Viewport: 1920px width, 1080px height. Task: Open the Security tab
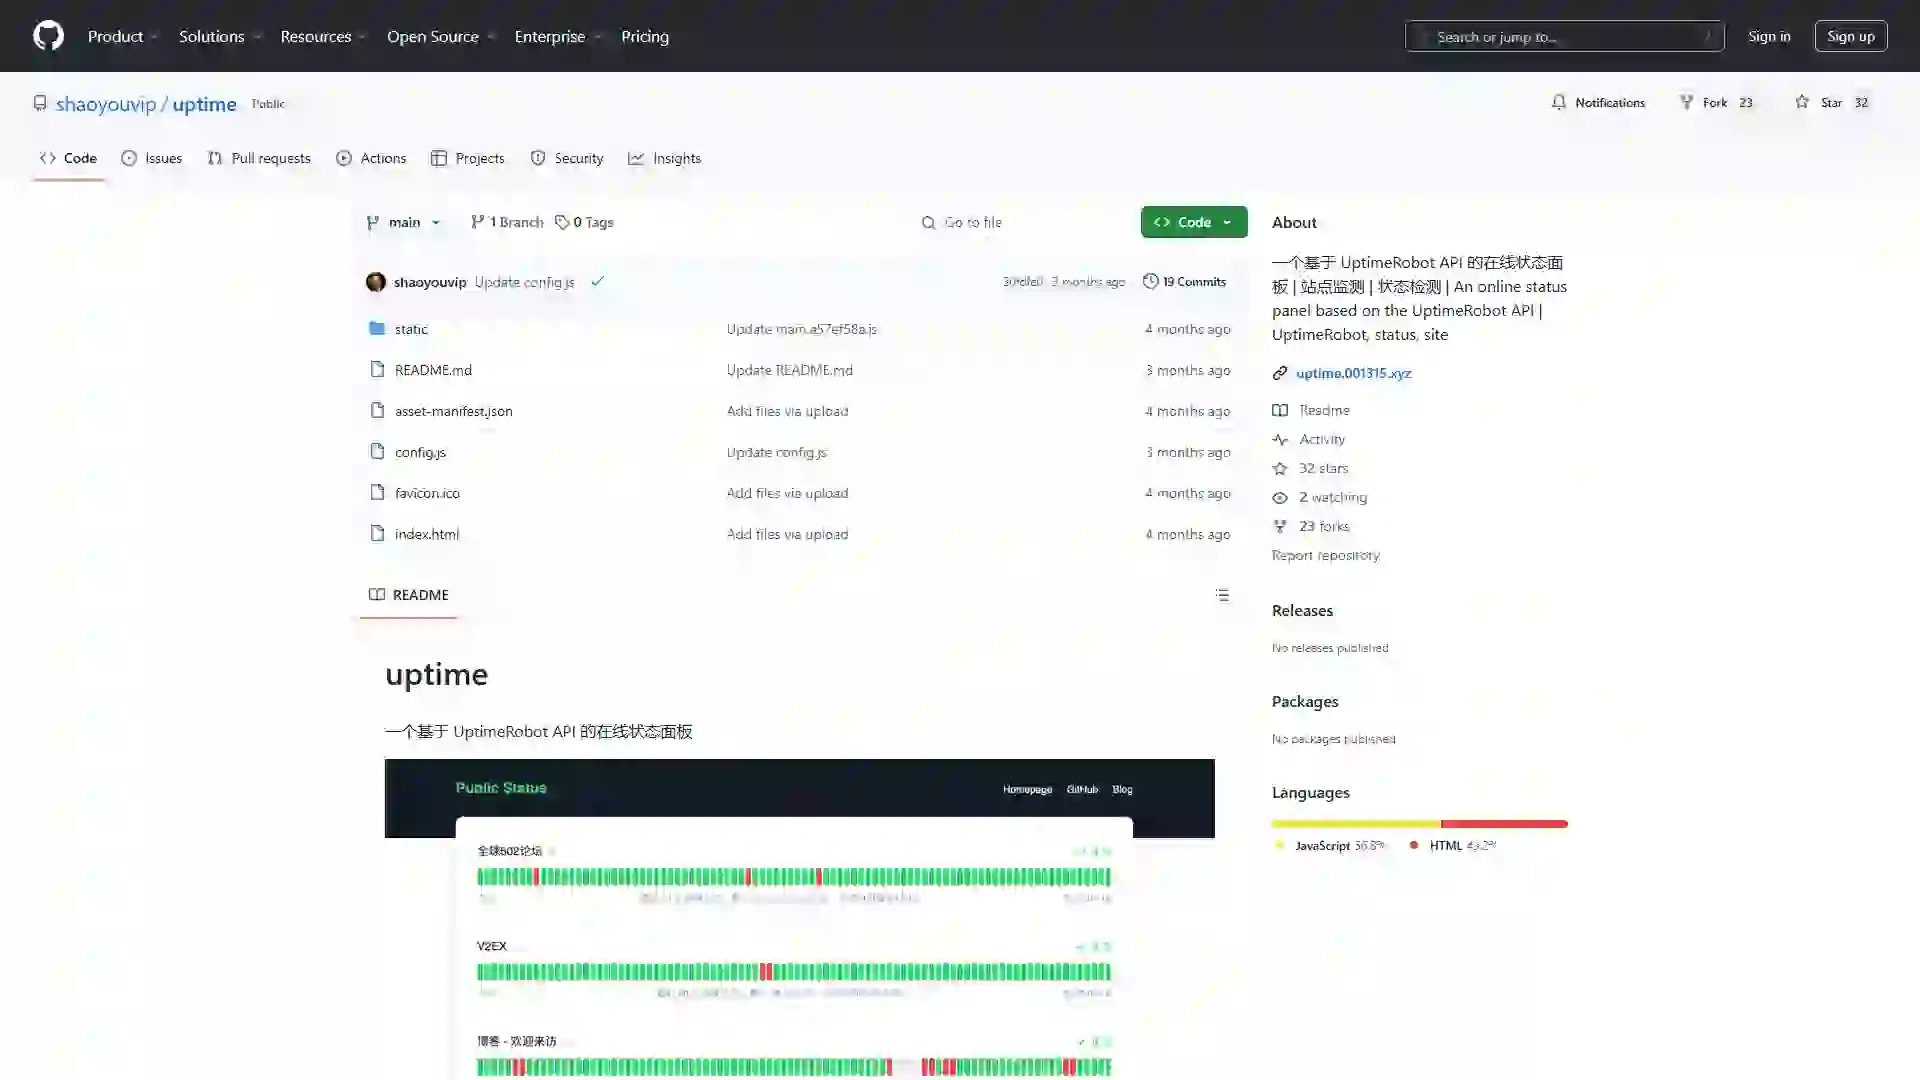pyautogui.click(x=567, y=158)
